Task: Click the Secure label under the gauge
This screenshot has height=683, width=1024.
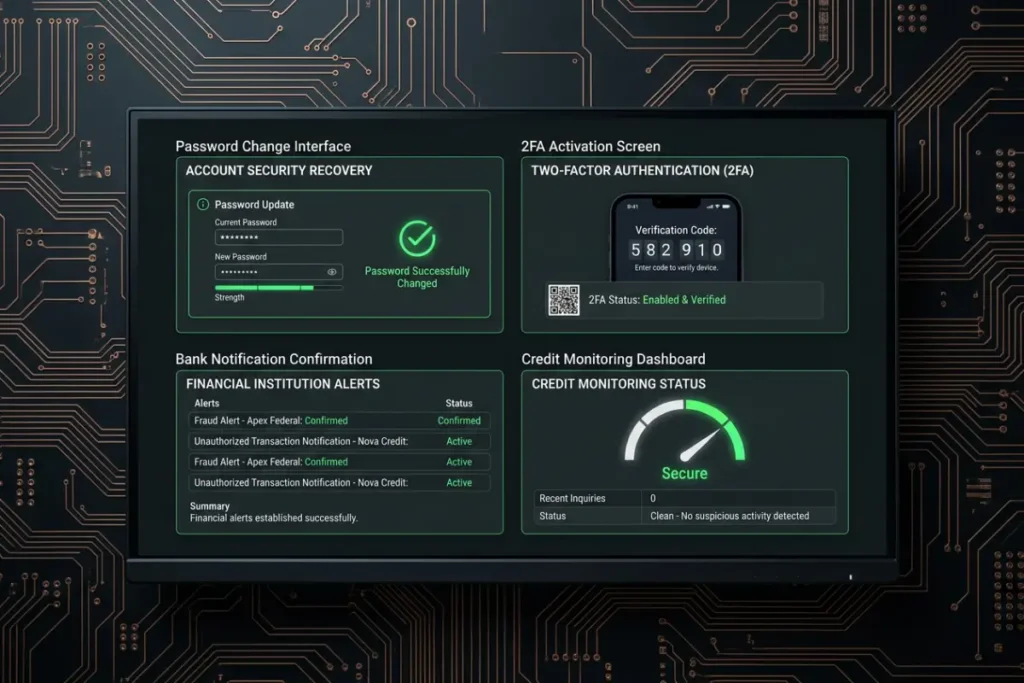Action: pos(684,473)
